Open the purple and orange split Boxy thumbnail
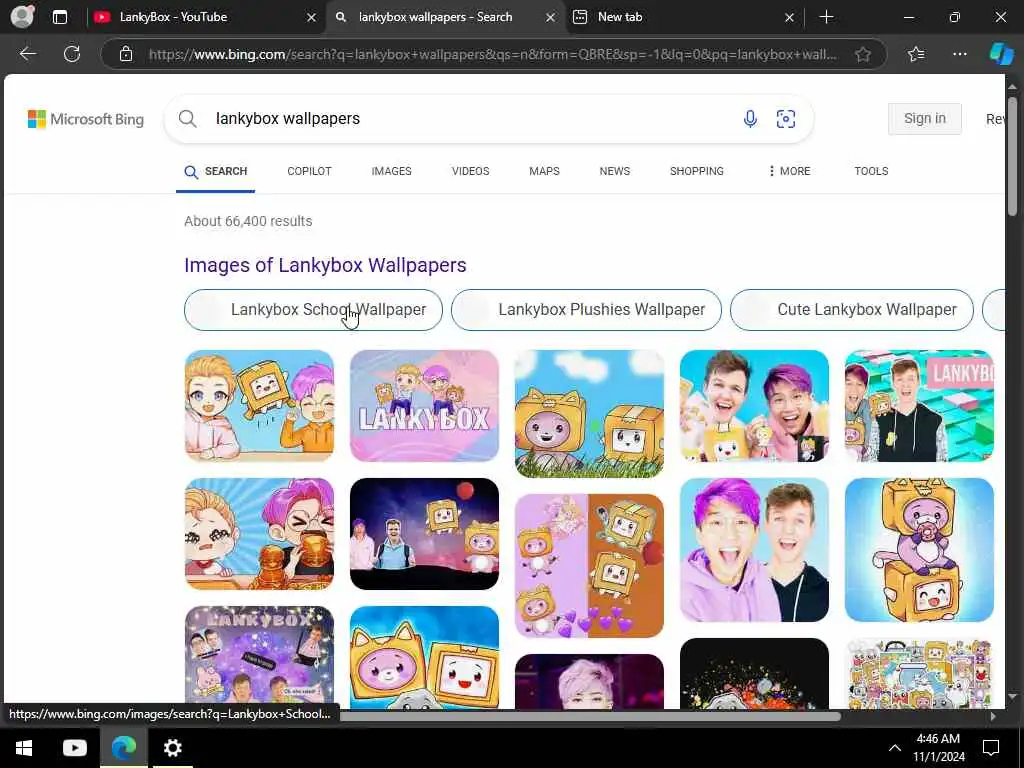Screen dimensions: 1024x768 pos(589,566)
